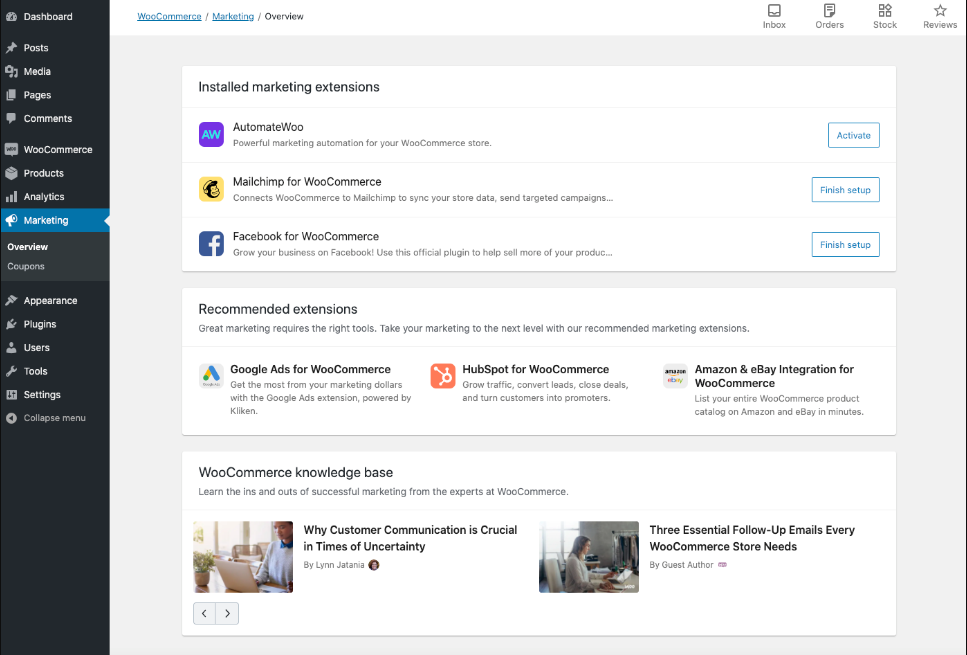Click the Dashboard gauge icon
967x655 pixels.
(11, 17)
